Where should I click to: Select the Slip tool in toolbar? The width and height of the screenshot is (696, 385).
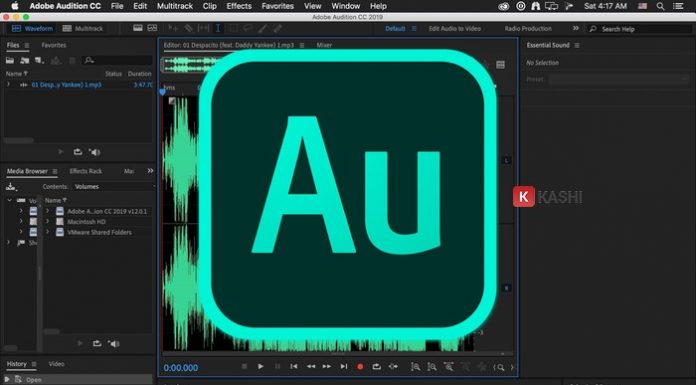(203, 28)
